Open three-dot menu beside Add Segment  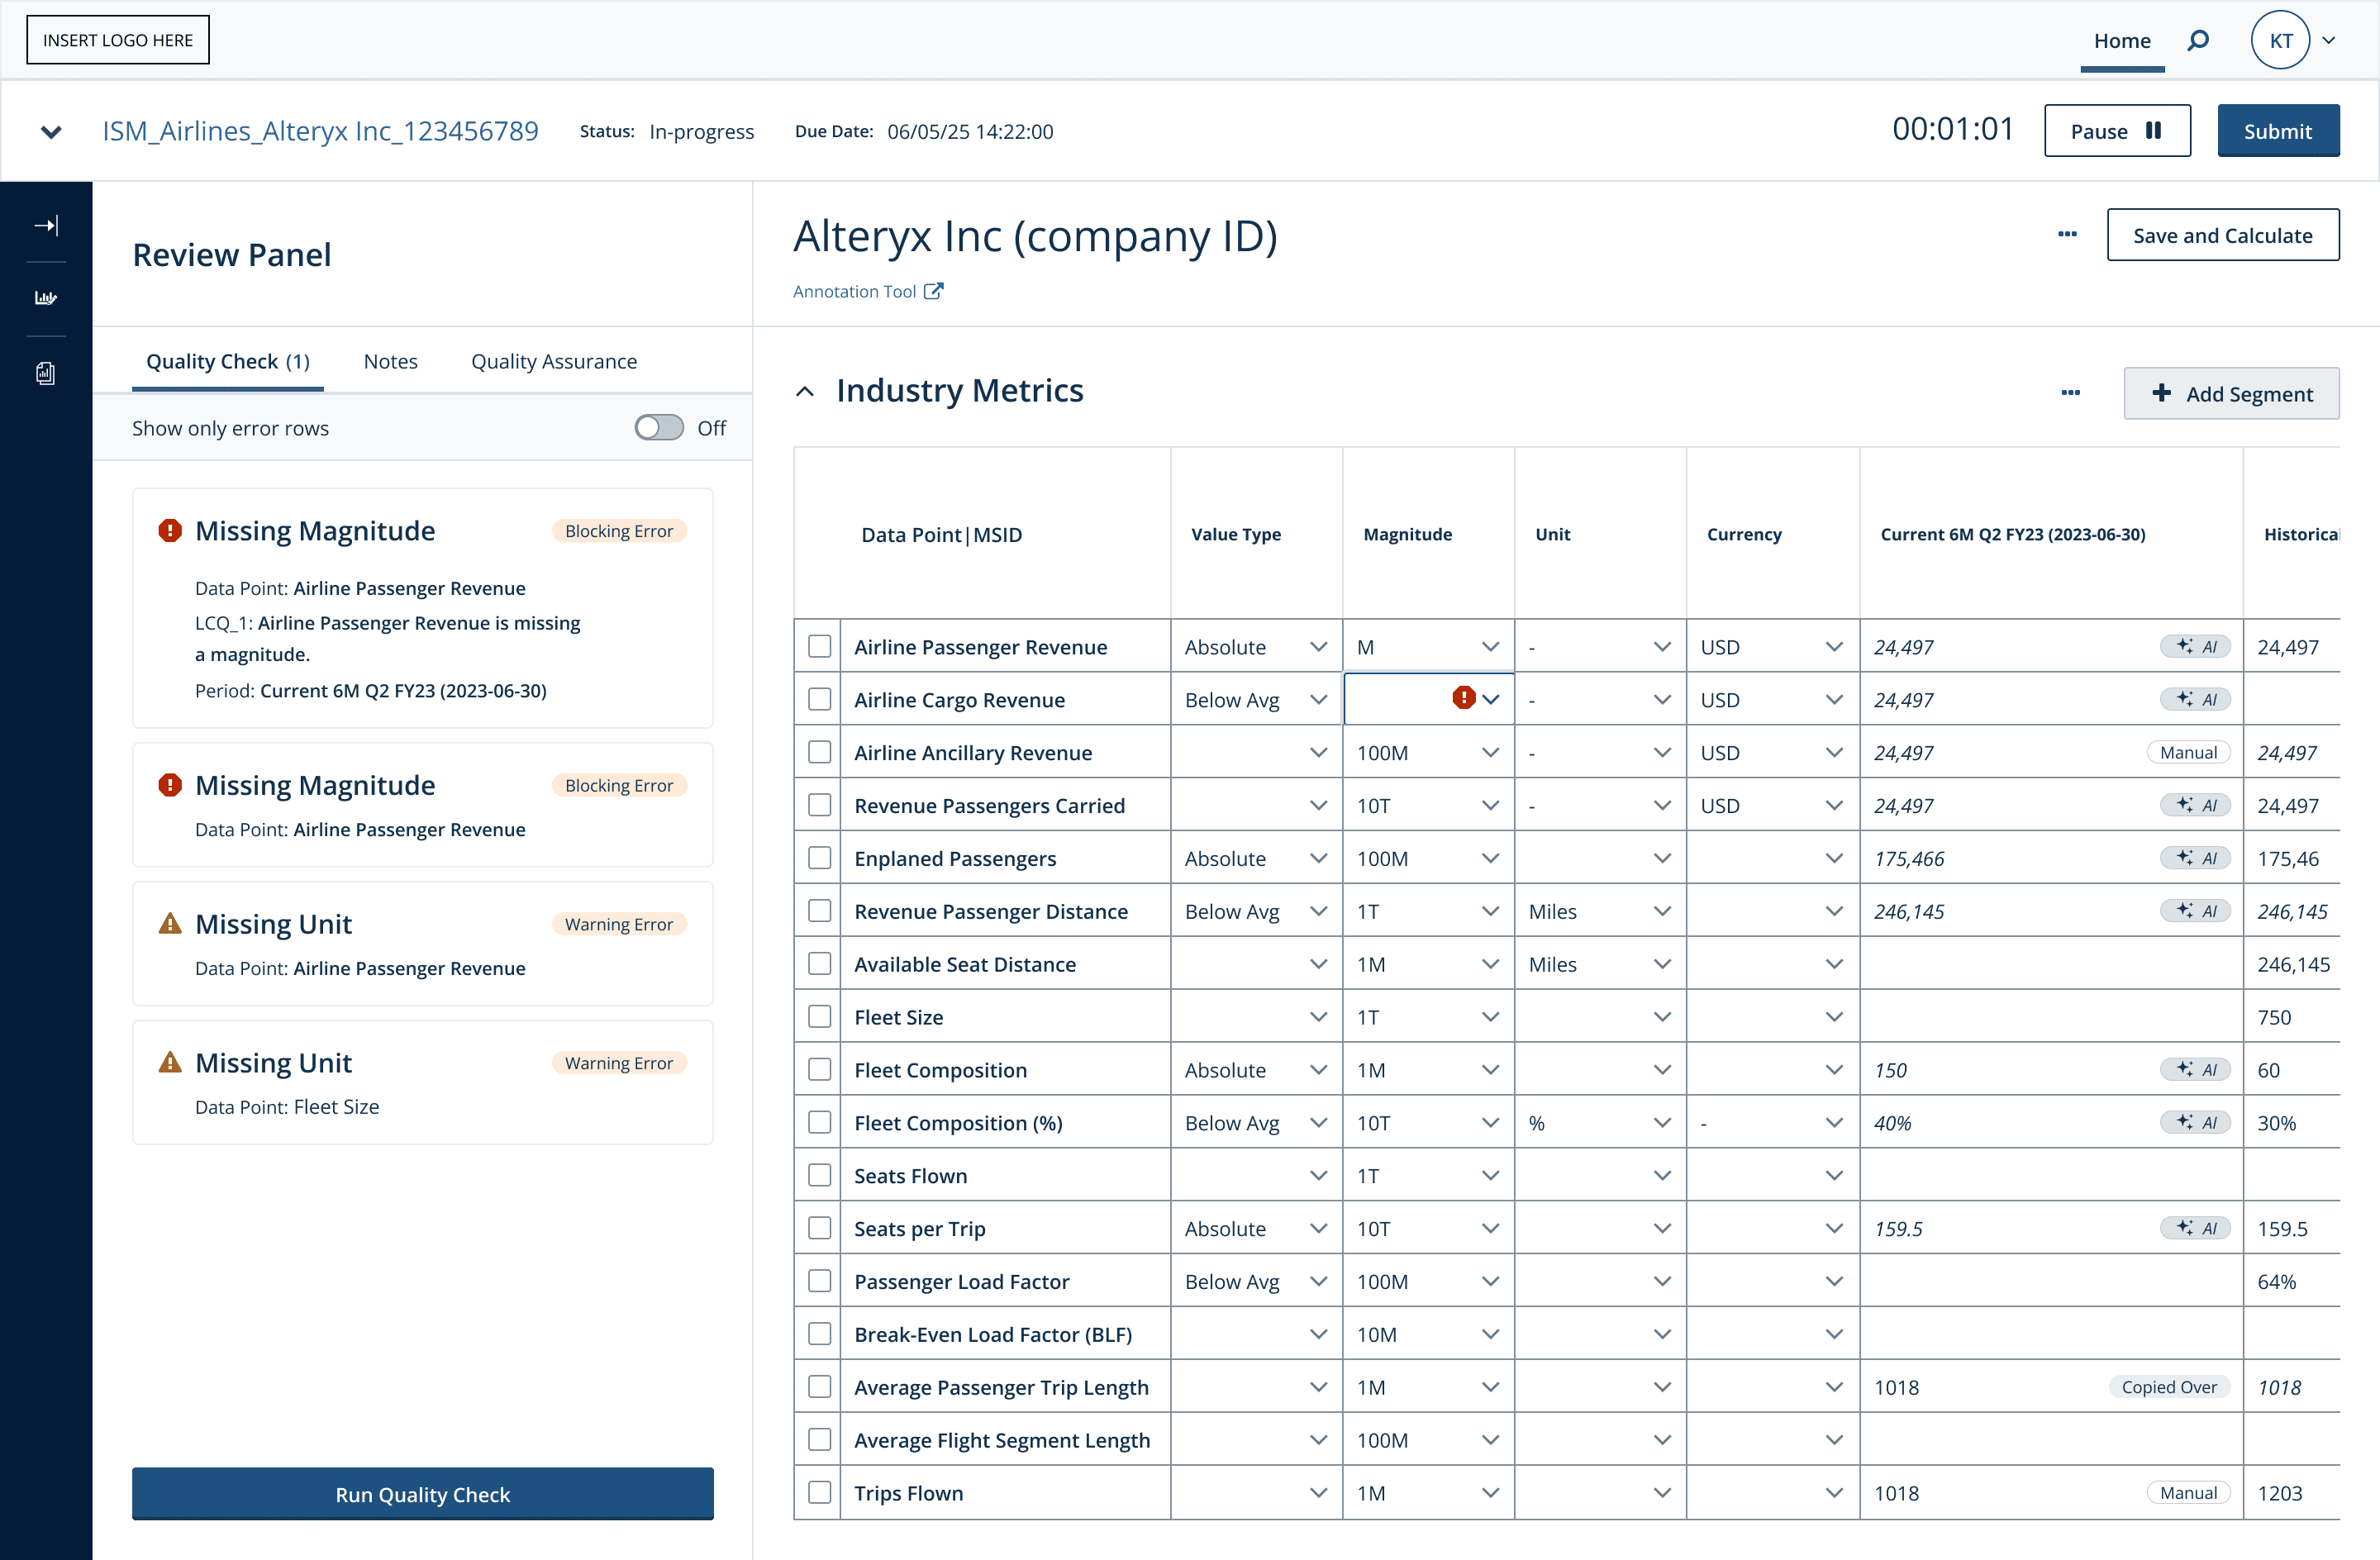[x=2070, y=392]
